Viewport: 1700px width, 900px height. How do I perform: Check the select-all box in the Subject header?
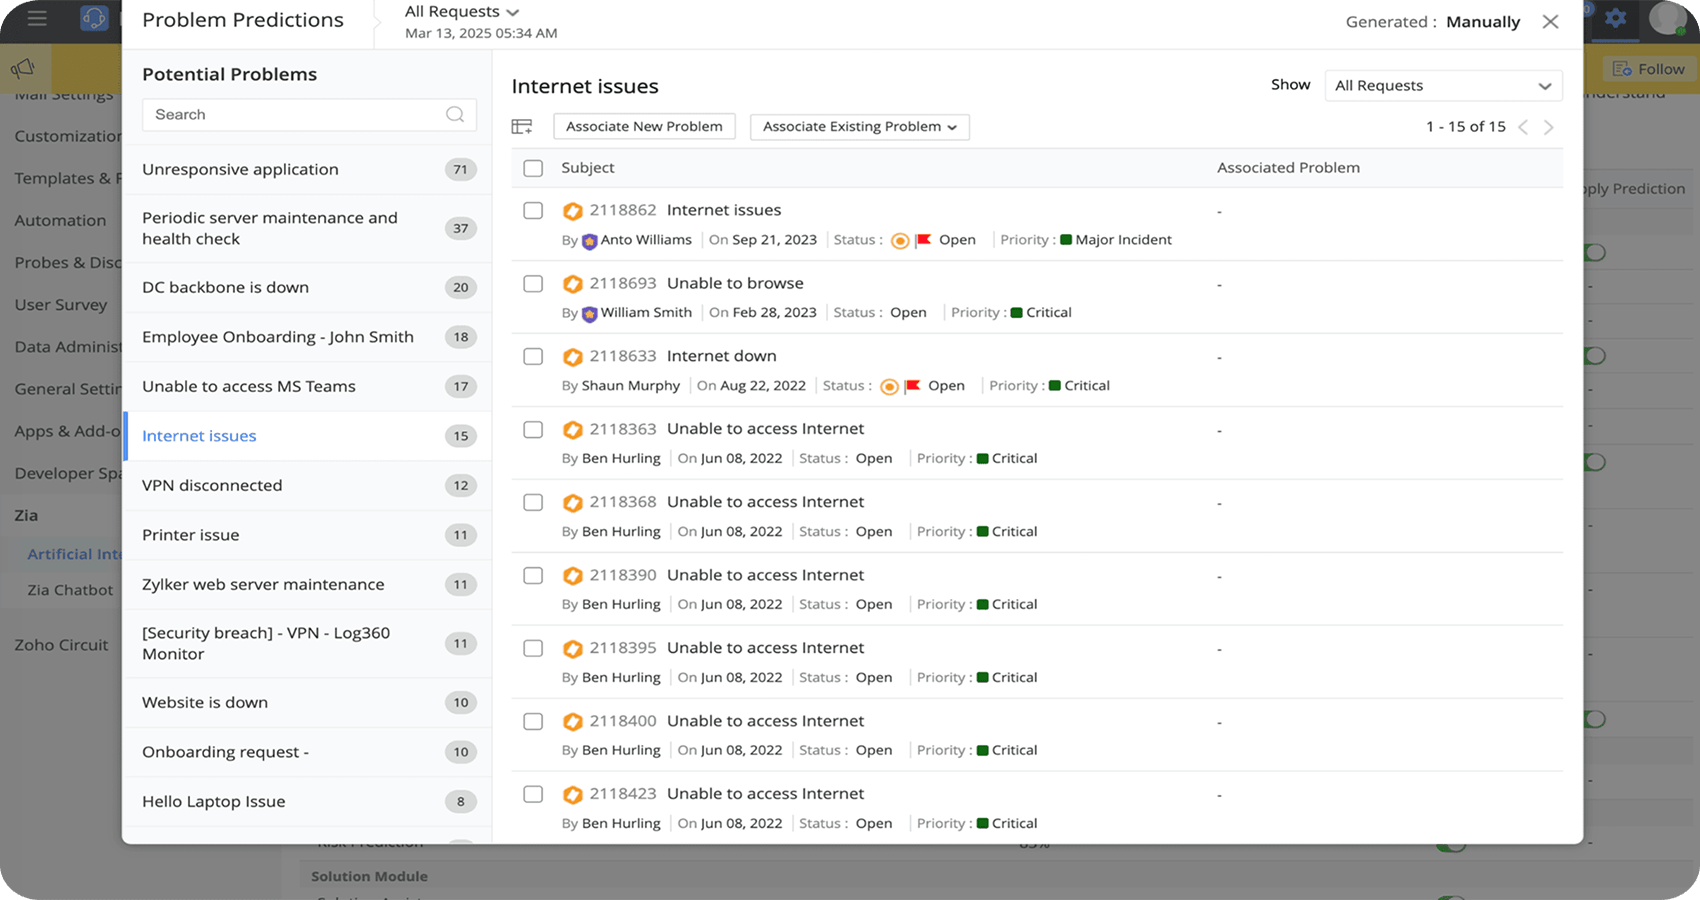click(533, 168)
